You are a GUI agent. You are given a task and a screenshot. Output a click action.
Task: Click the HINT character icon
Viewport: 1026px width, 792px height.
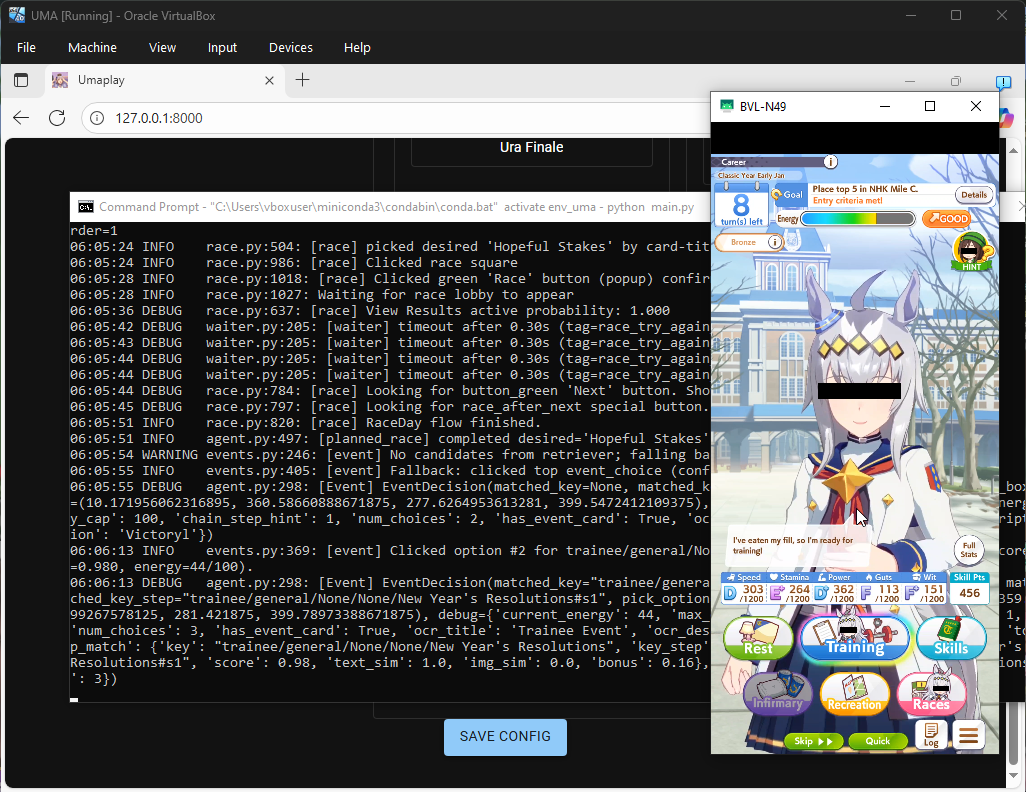(971, 251)
